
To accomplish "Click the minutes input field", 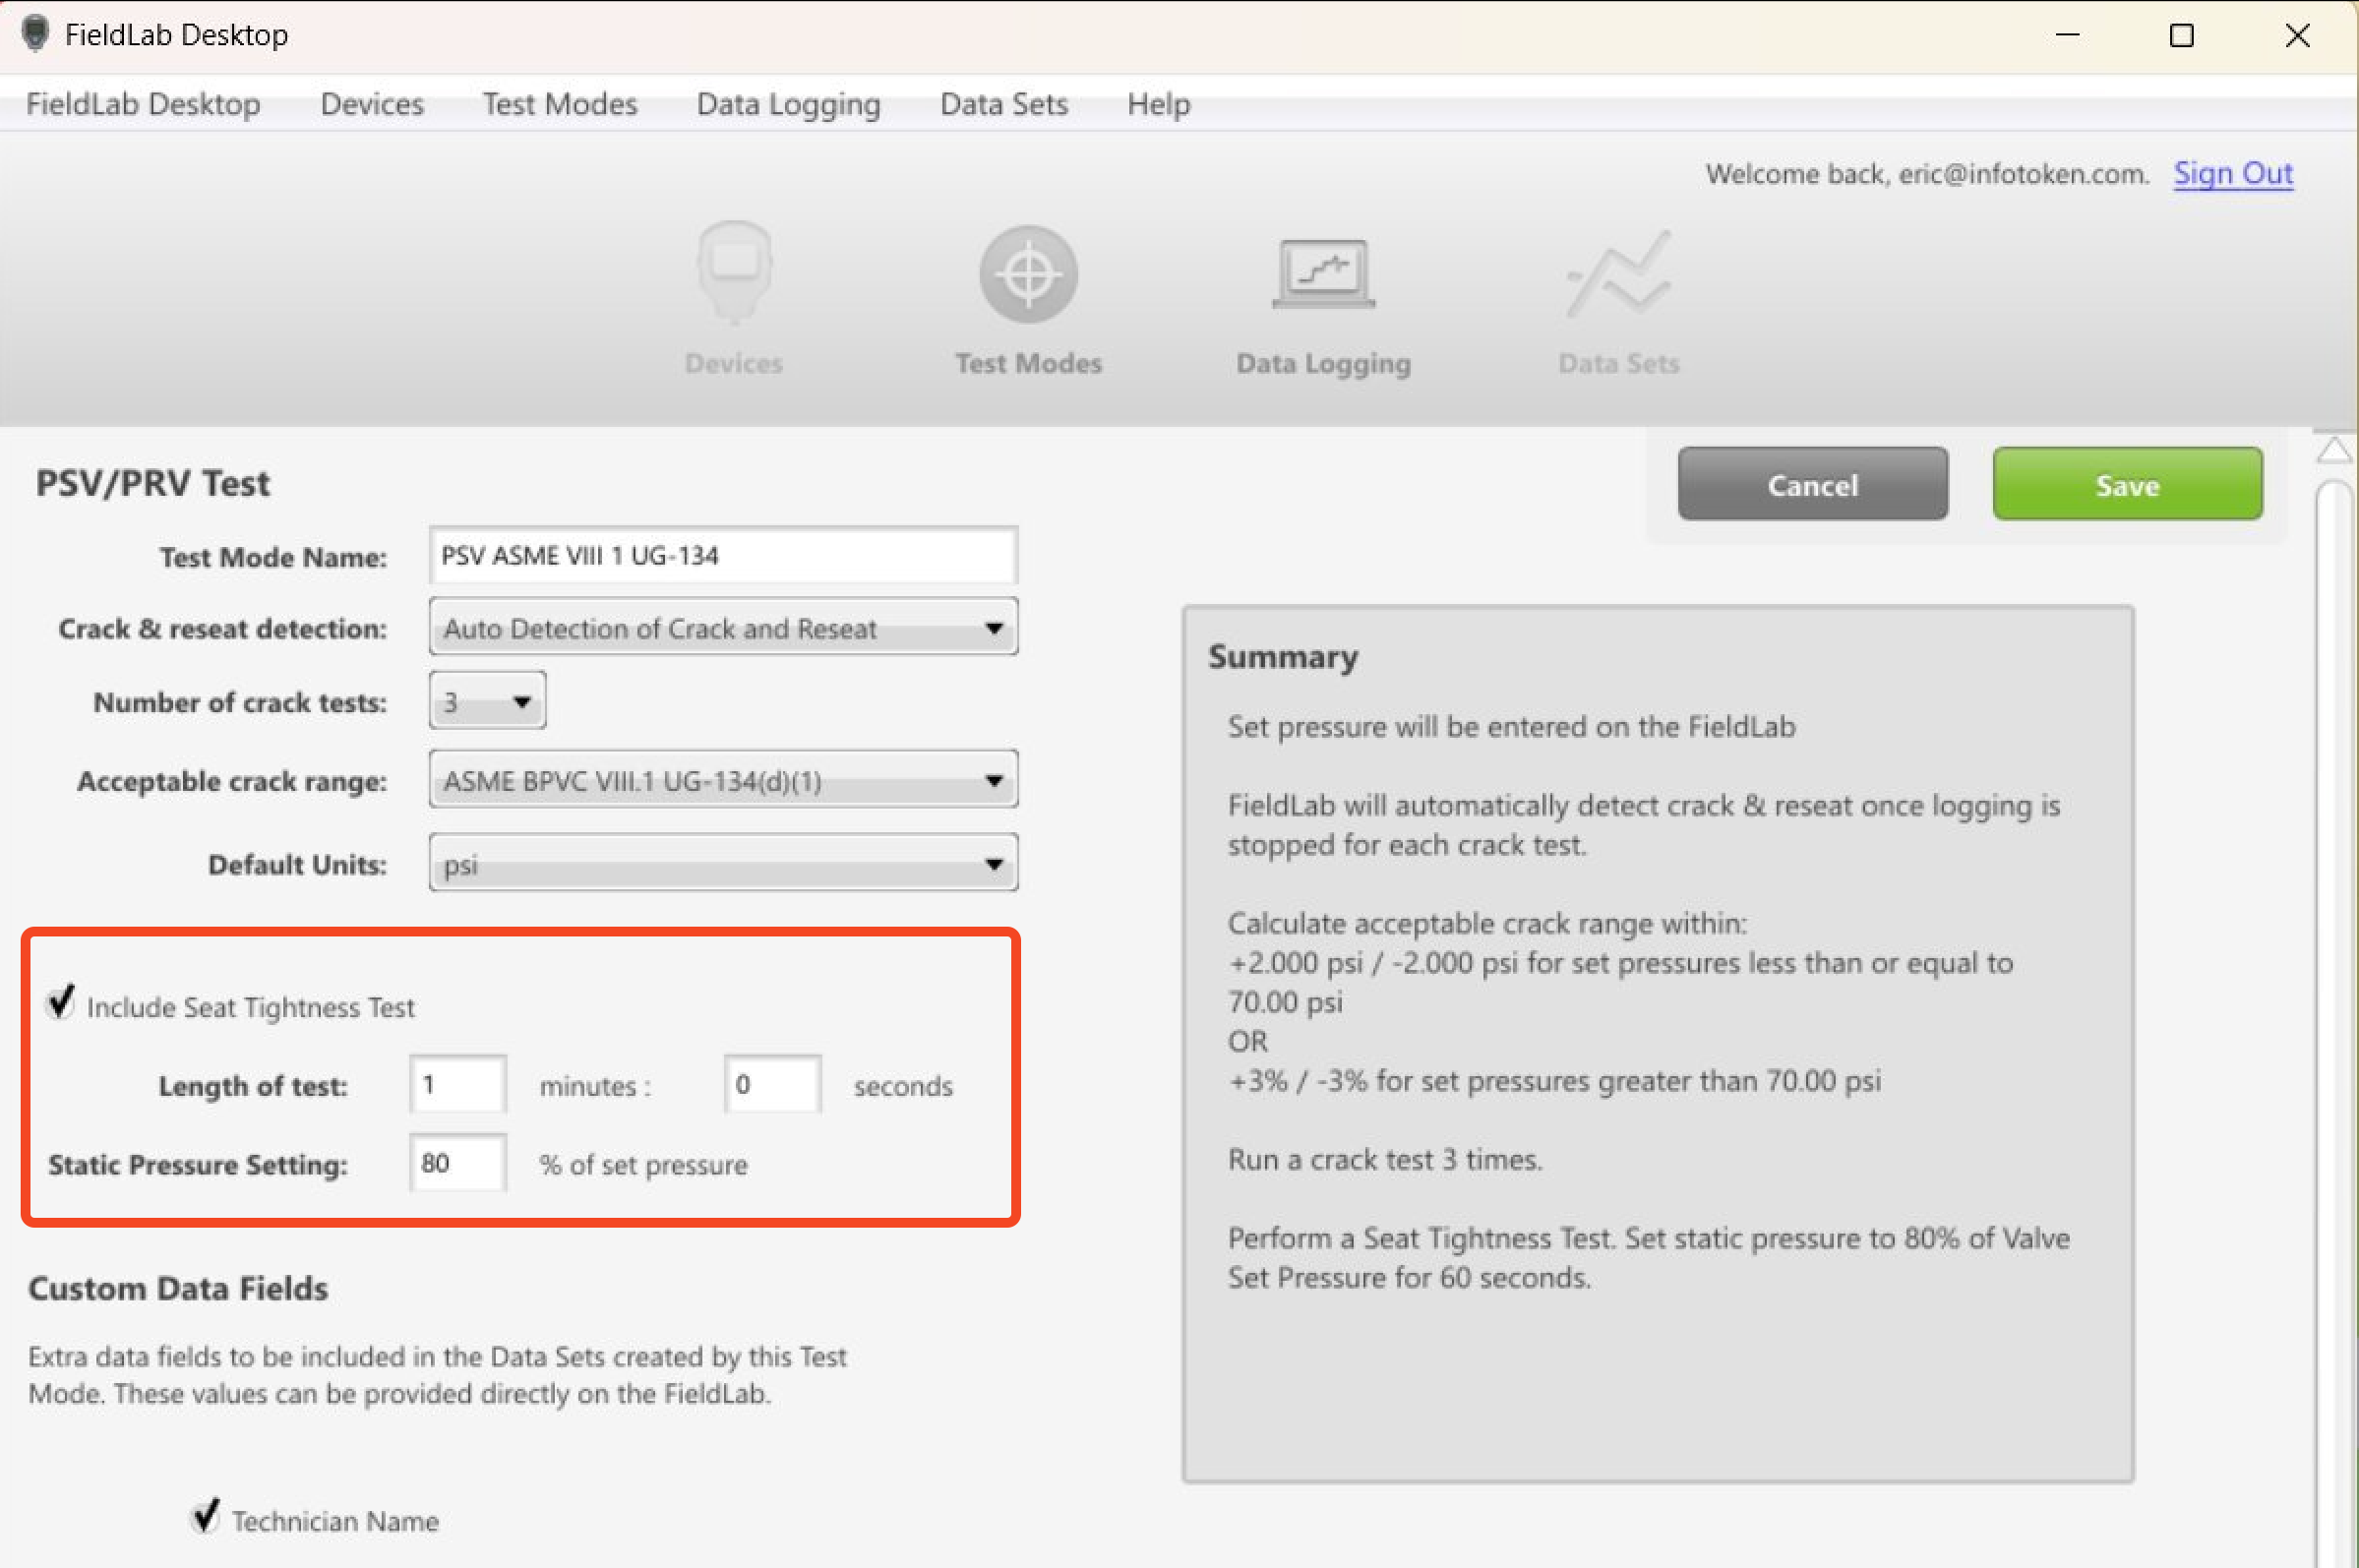I will click(x=458, y=1084).
